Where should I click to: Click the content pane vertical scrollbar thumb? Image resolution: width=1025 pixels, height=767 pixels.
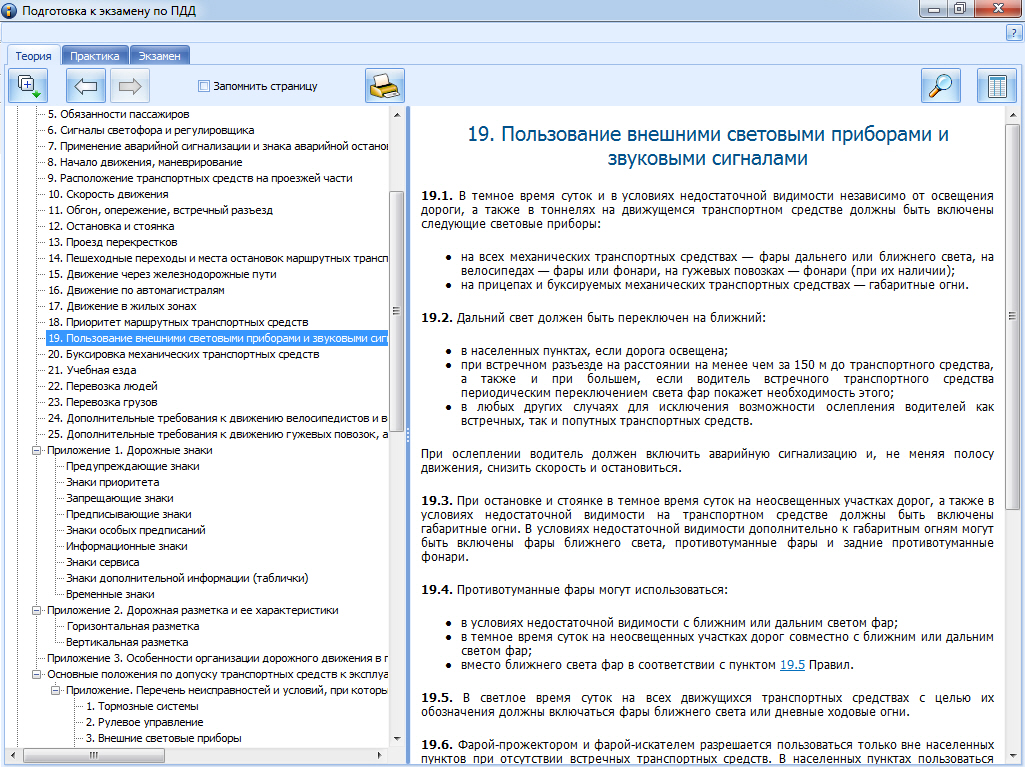point(1012,316)
